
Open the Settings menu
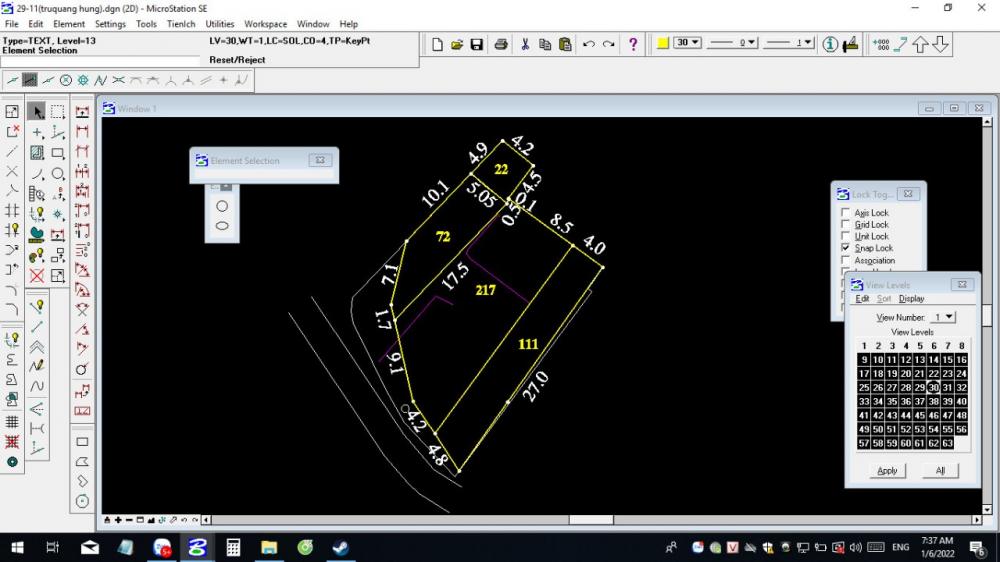tap(110, 24)
